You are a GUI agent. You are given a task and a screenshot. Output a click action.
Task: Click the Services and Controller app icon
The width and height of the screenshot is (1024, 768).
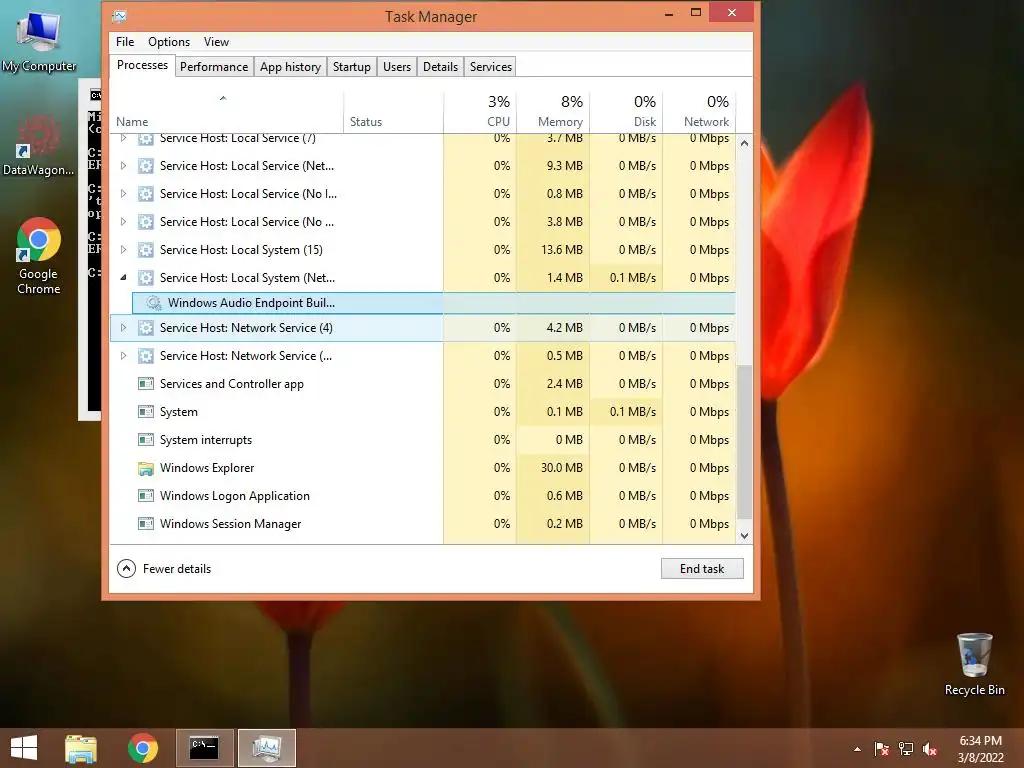click(146, 384)
